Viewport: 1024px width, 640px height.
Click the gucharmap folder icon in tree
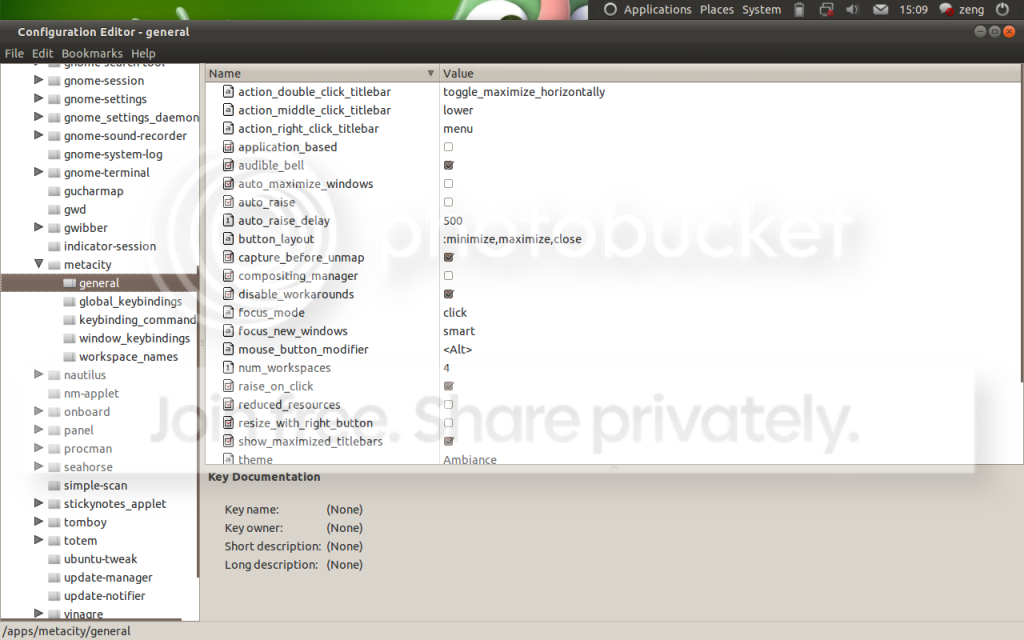click(x=54, y=191)
